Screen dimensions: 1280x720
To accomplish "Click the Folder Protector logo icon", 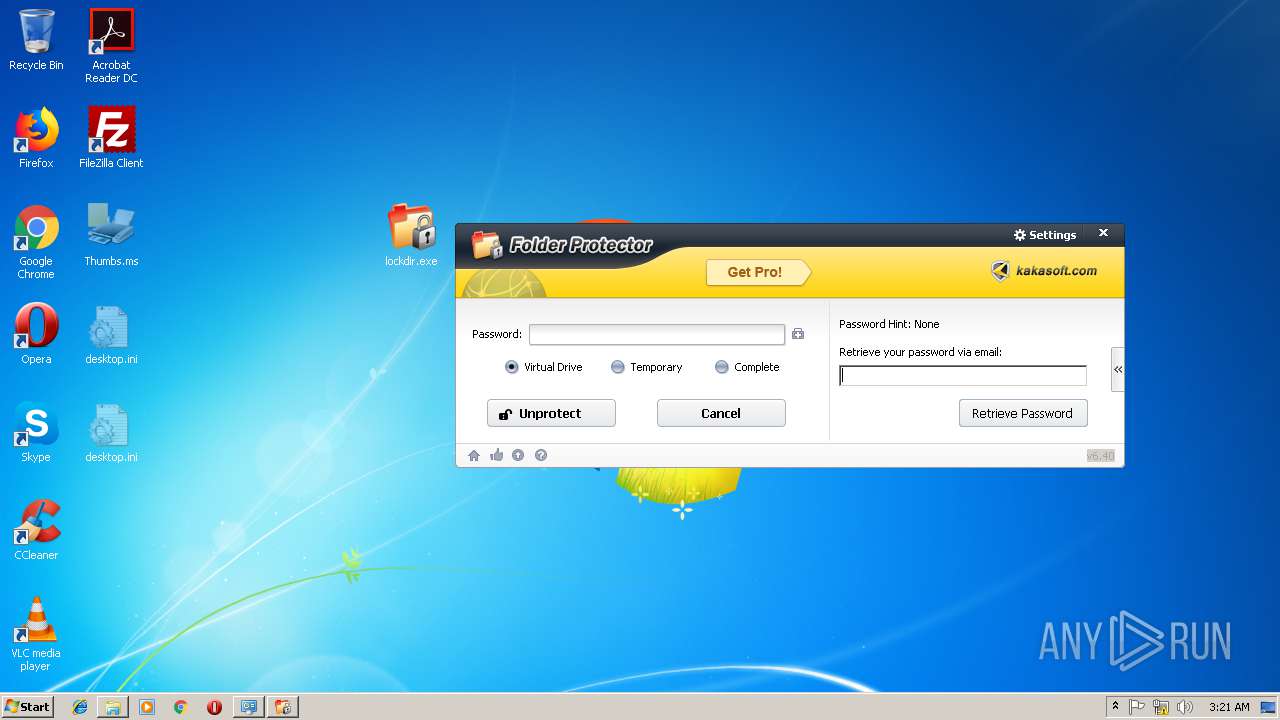I will [487, 245].
